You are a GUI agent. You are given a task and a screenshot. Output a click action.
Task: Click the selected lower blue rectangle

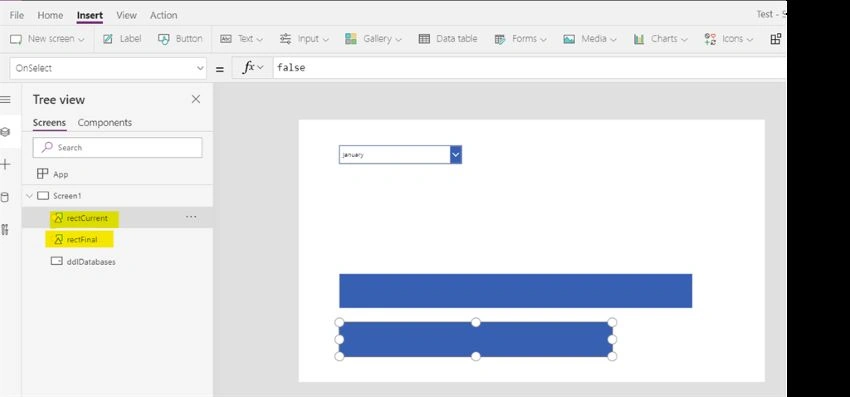click(x=475, y=340)
